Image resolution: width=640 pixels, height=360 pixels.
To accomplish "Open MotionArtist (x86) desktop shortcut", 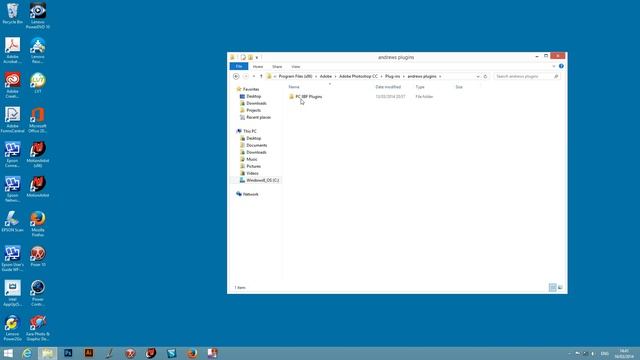I will 38,154.
